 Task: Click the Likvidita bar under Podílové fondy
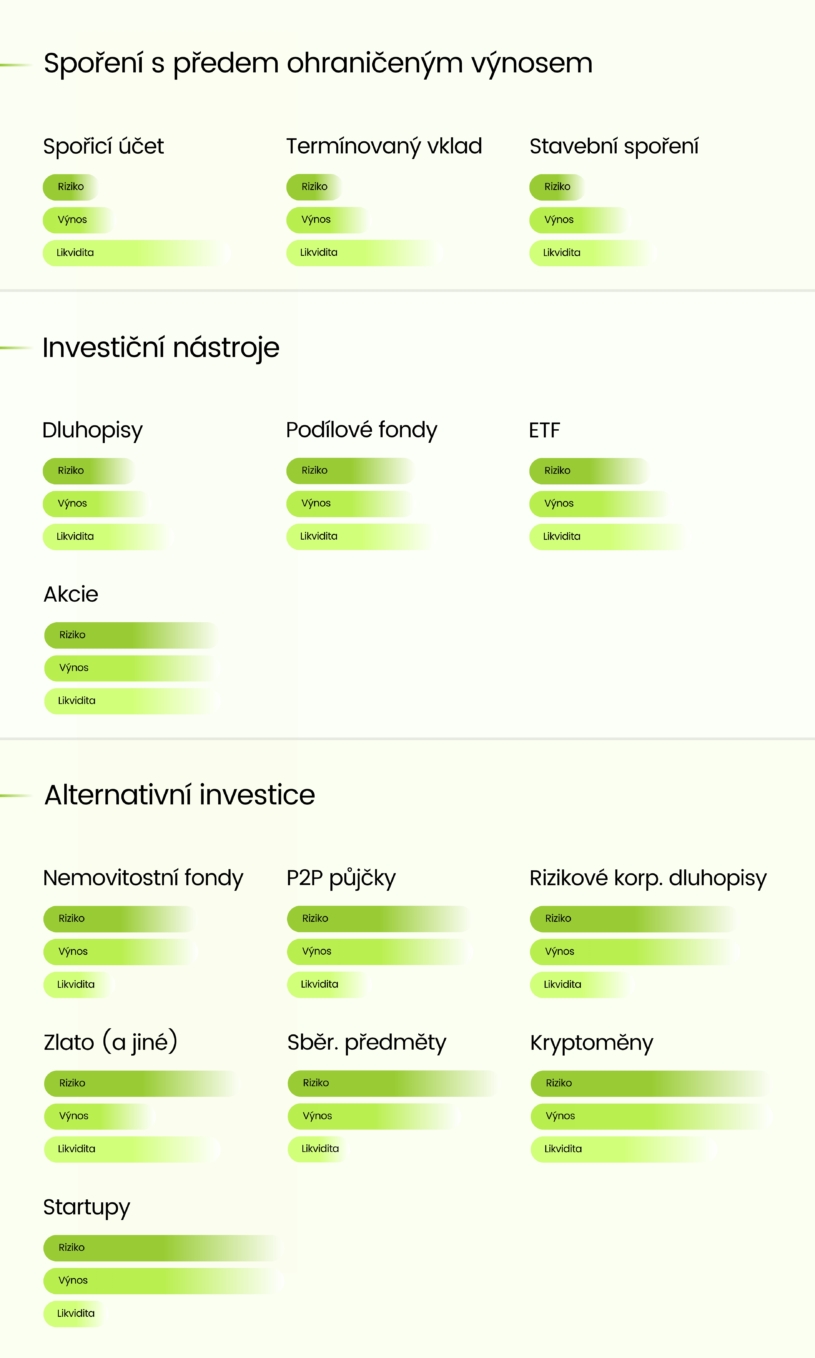pos(355,537)
